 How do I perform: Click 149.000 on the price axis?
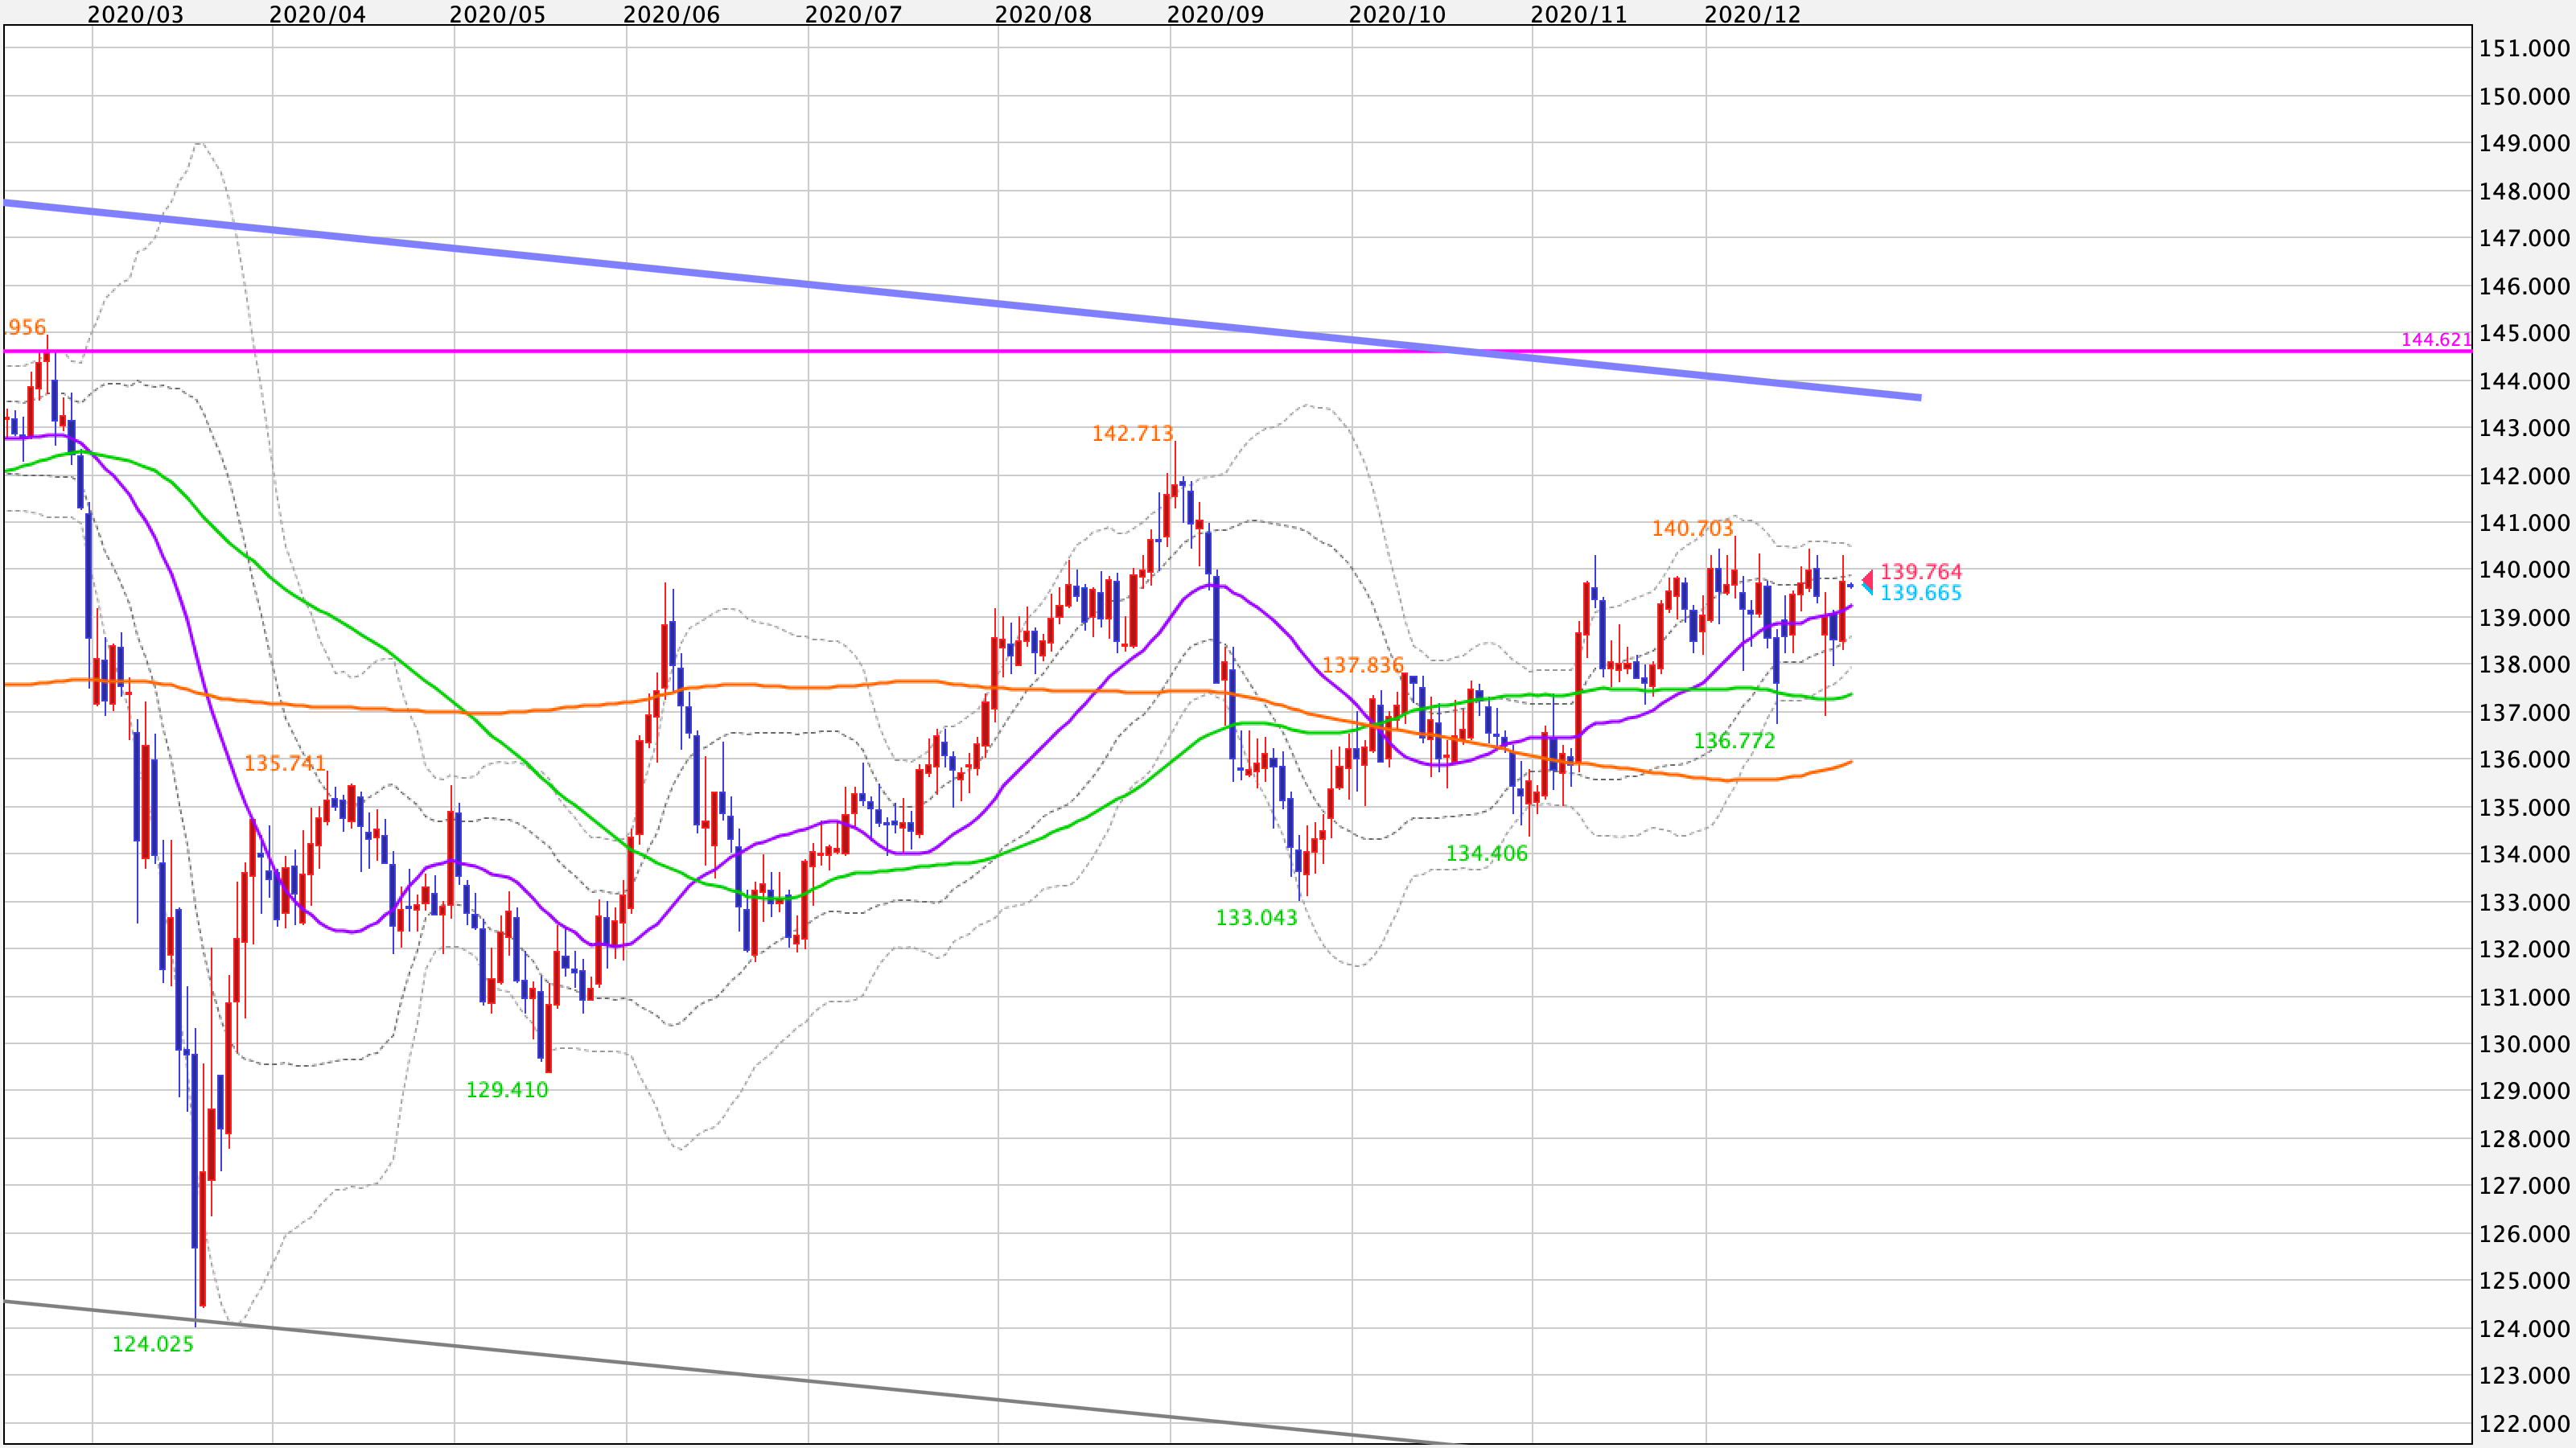(x=2524, y=143)
